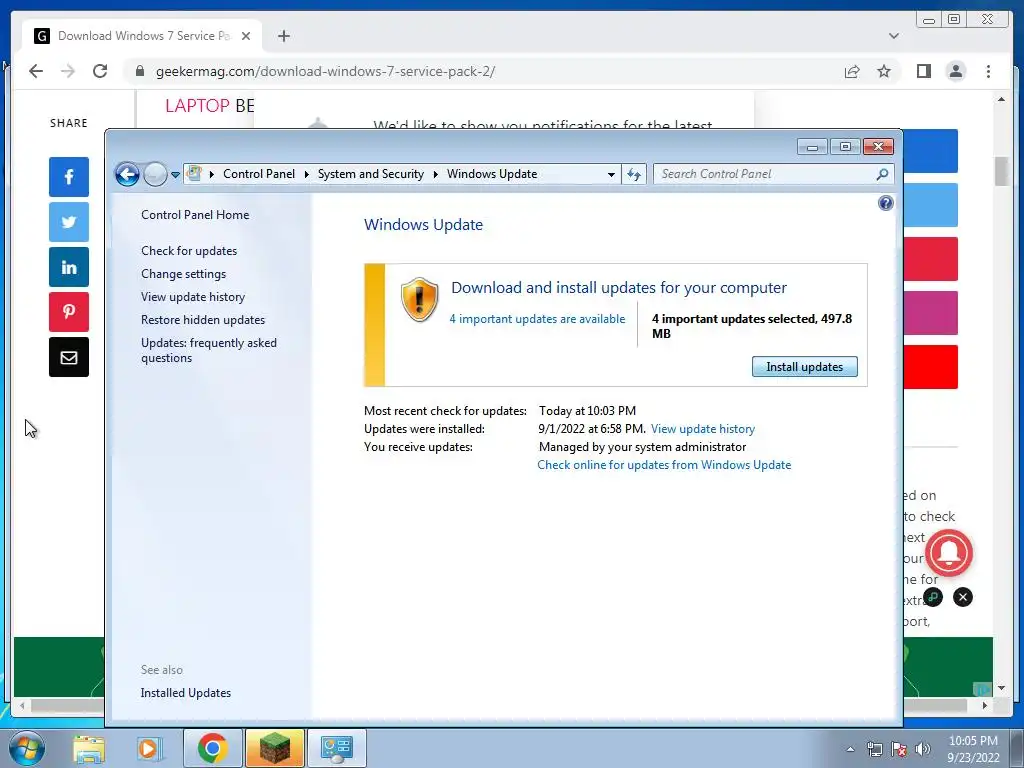This screenshot has width=1024, height=768.
Task: Toggle Chrome side panel
Action: [x=923, y=71]
